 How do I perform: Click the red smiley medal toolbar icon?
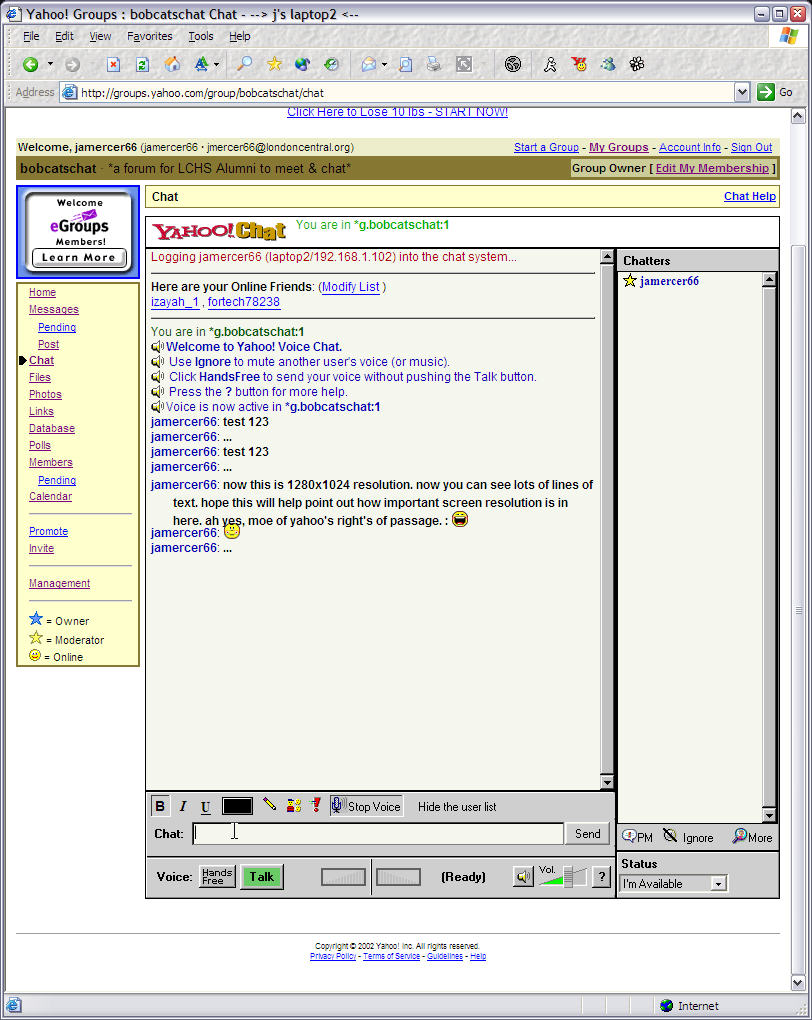(x=578, y=64)
